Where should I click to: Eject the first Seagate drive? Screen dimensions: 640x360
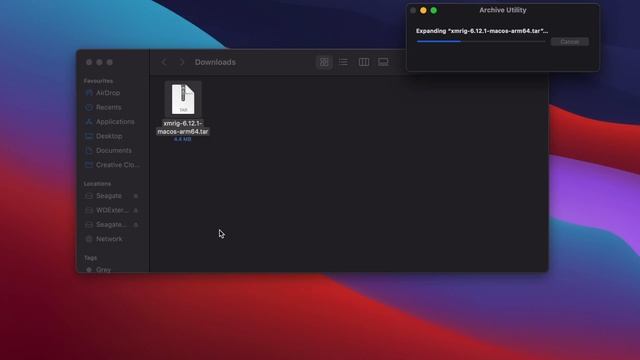click(136, 196)
